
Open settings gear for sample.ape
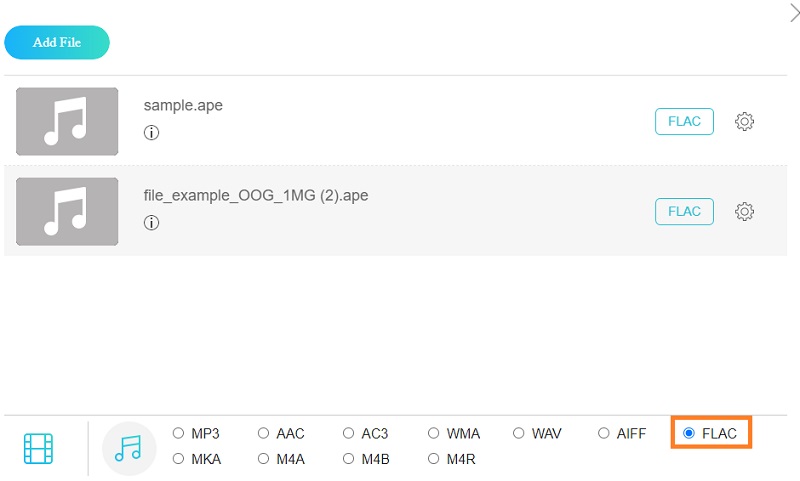(744, 122)
